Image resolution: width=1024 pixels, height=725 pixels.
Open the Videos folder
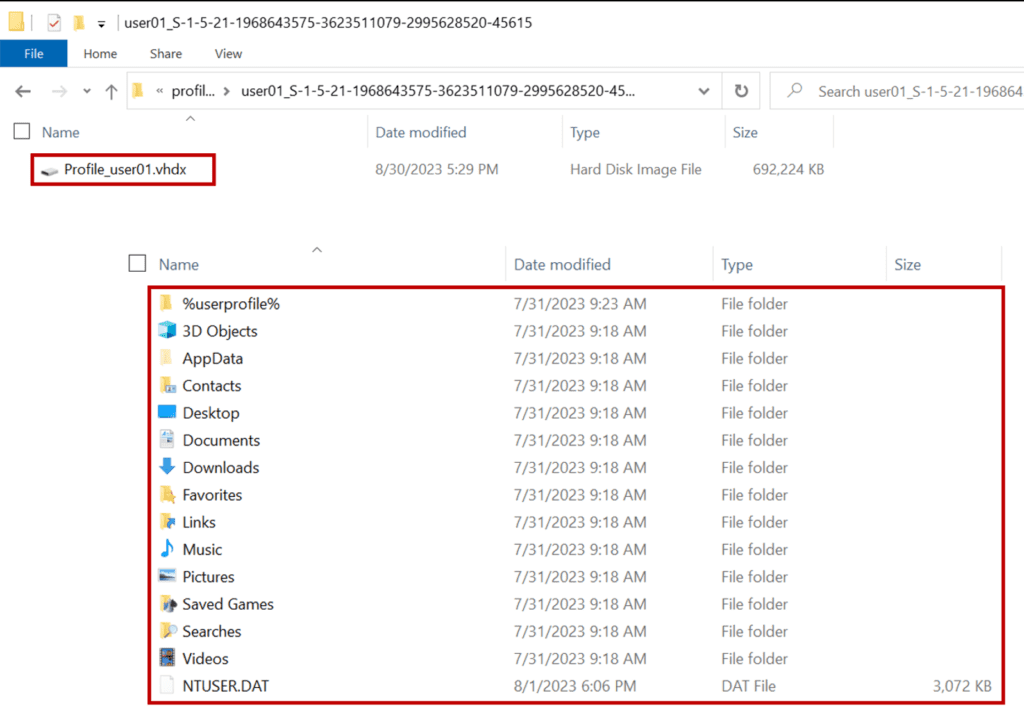pos(204,658)
